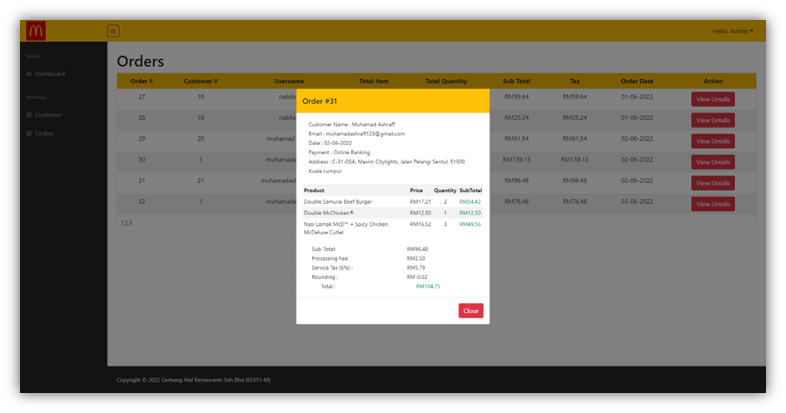Screen dimensions: 786x413
Task: Click the Tax column header
Action: click(574, 81)
